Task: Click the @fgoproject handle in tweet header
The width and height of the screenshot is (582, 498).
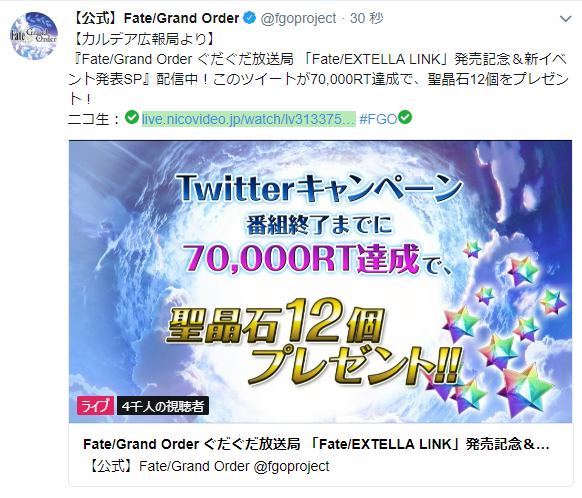Action: tap(298, 18)
